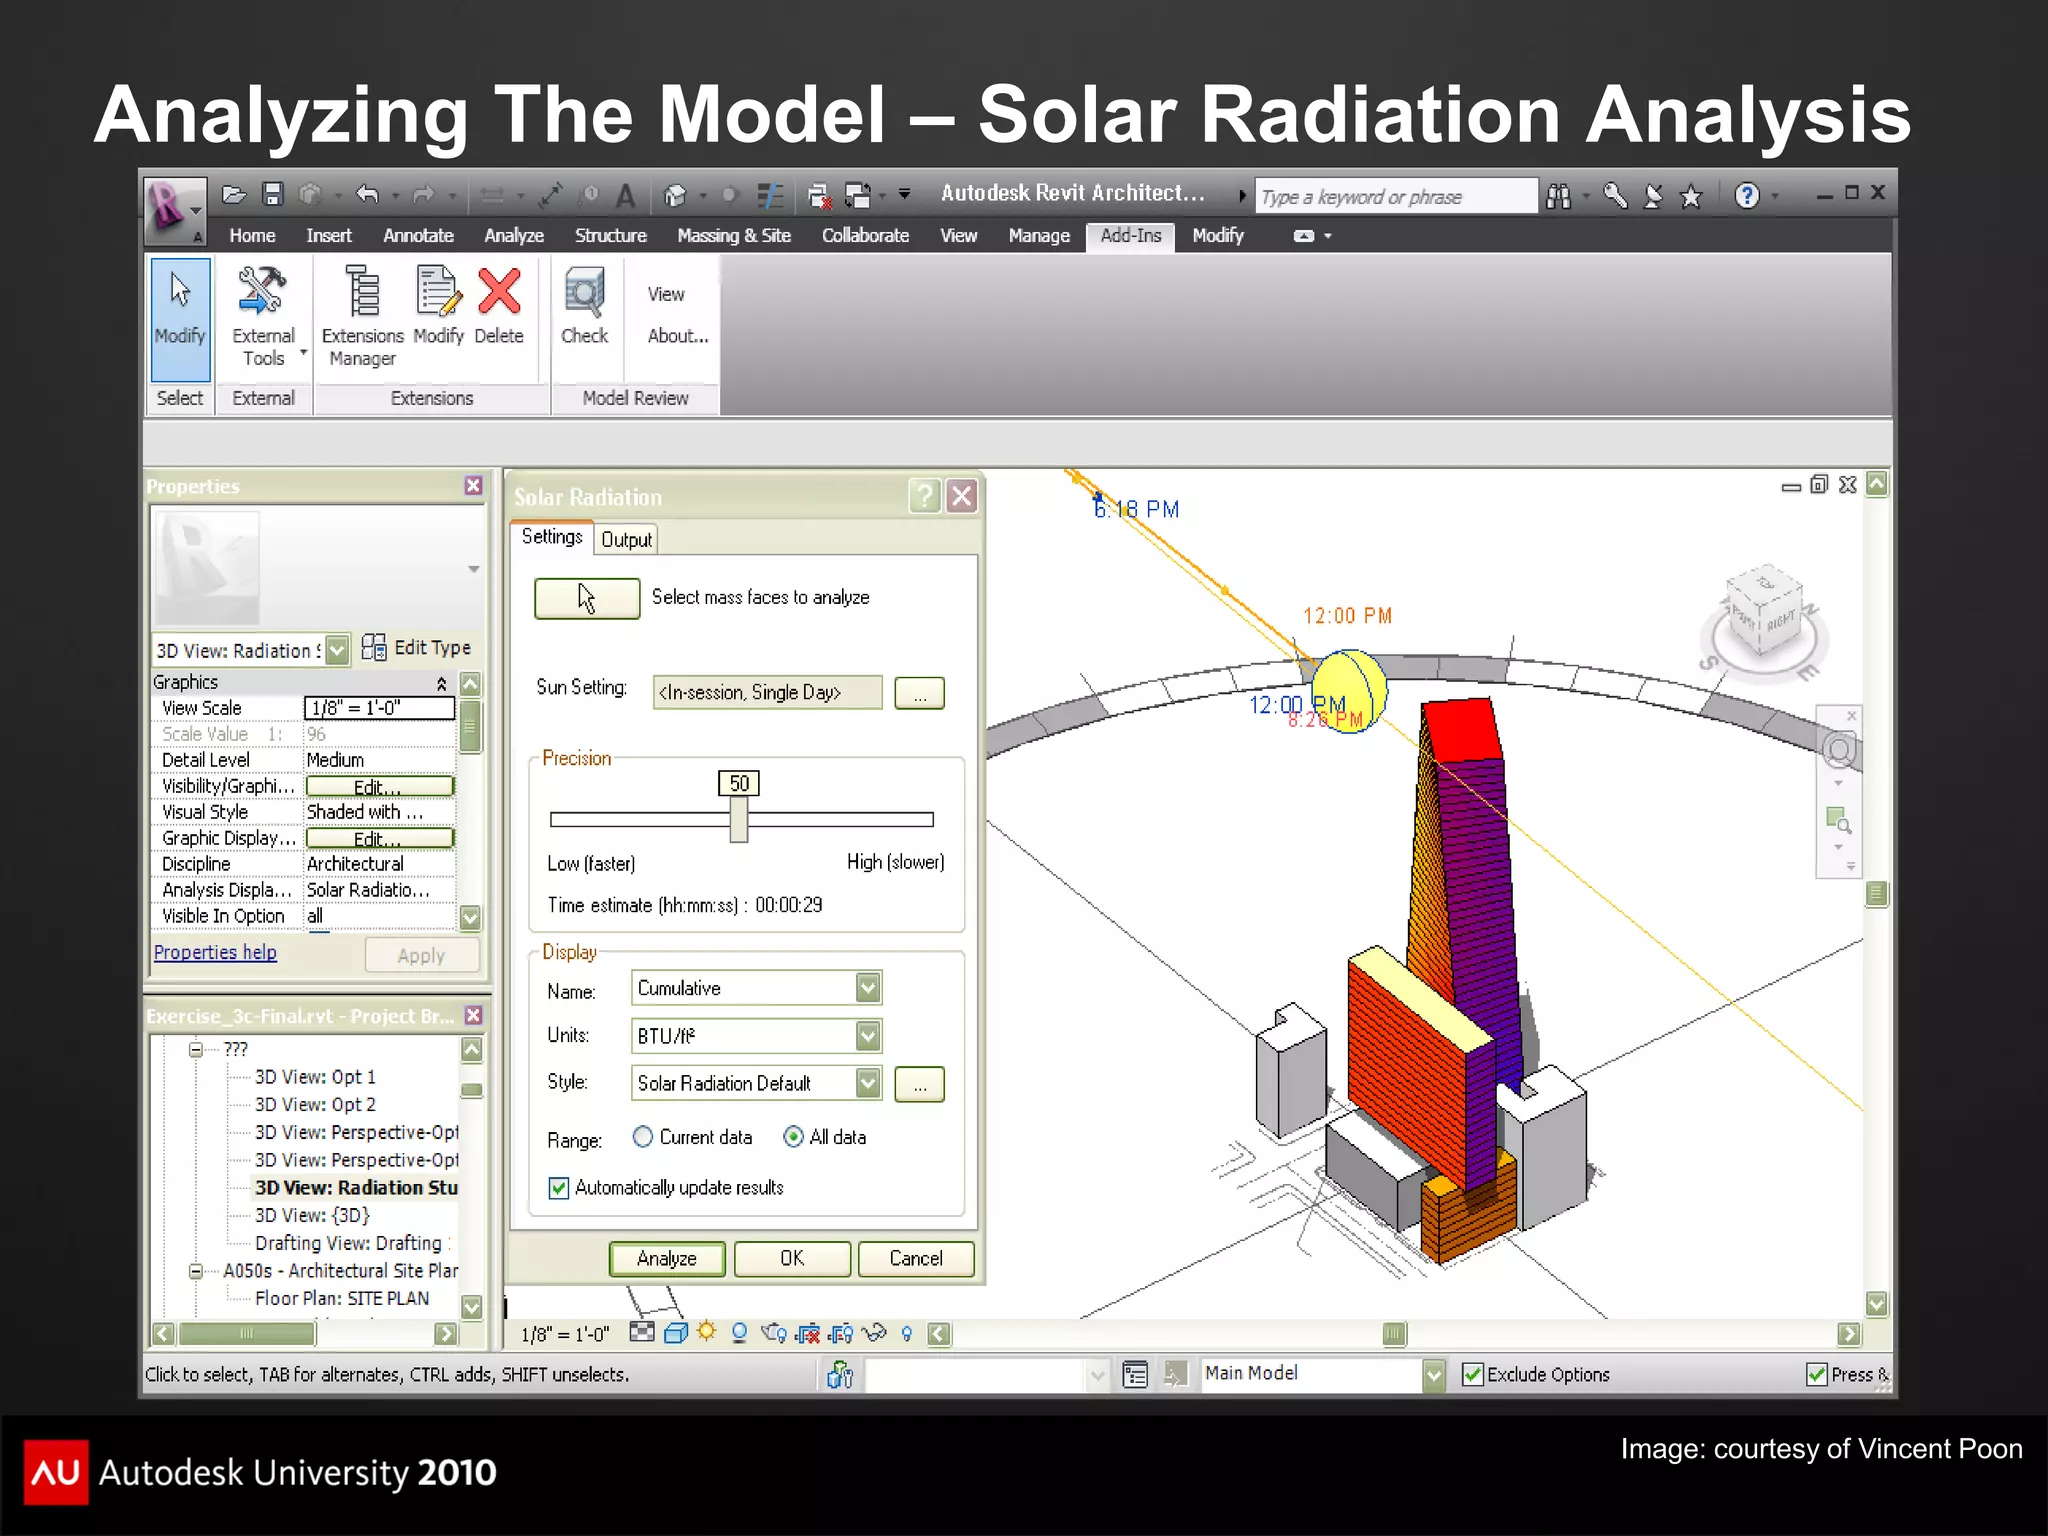Click the Precision slider handle

(x=739, y=820)
